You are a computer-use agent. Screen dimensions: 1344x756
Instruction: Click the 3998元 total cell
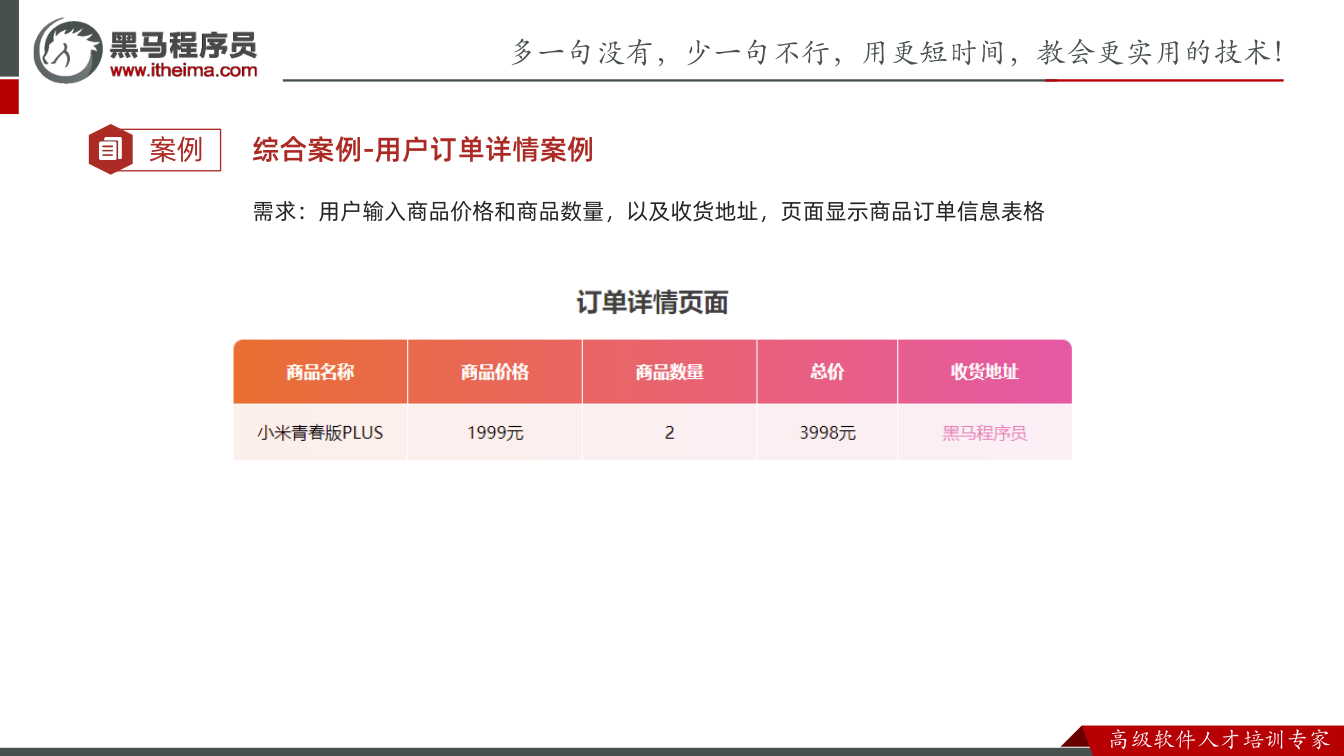click(x=827, y=433)
